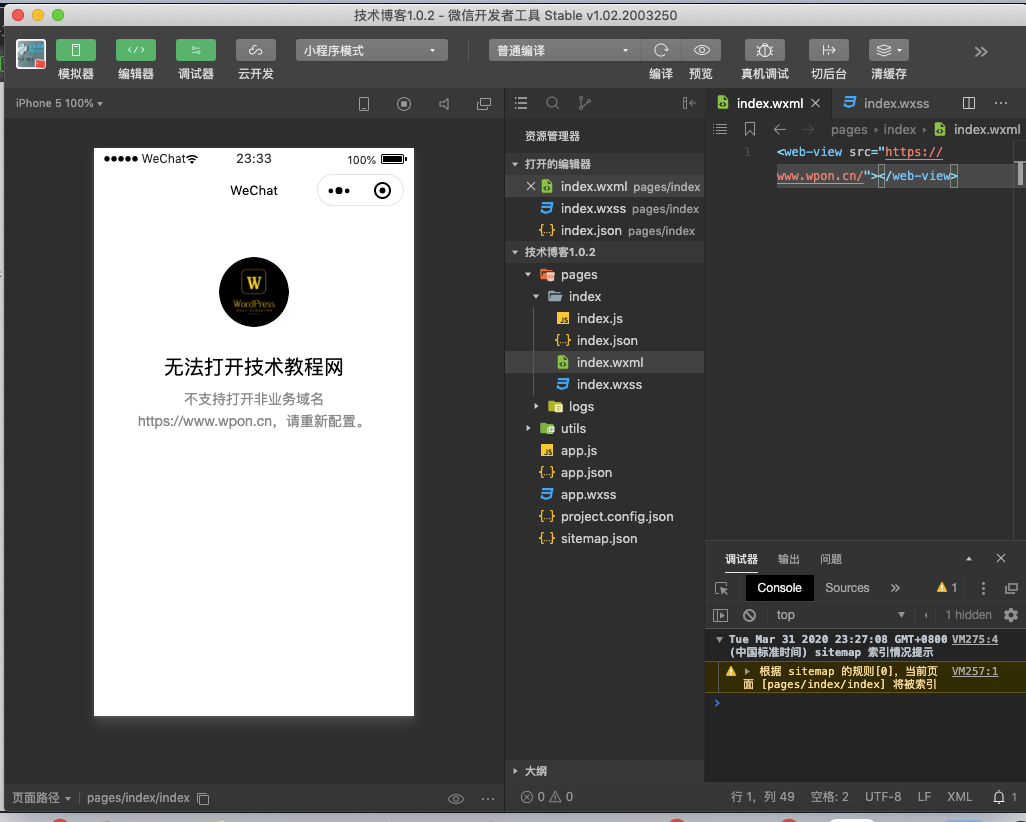
Task: Select index.json pages/index in open editors
Action: [604, 230]
